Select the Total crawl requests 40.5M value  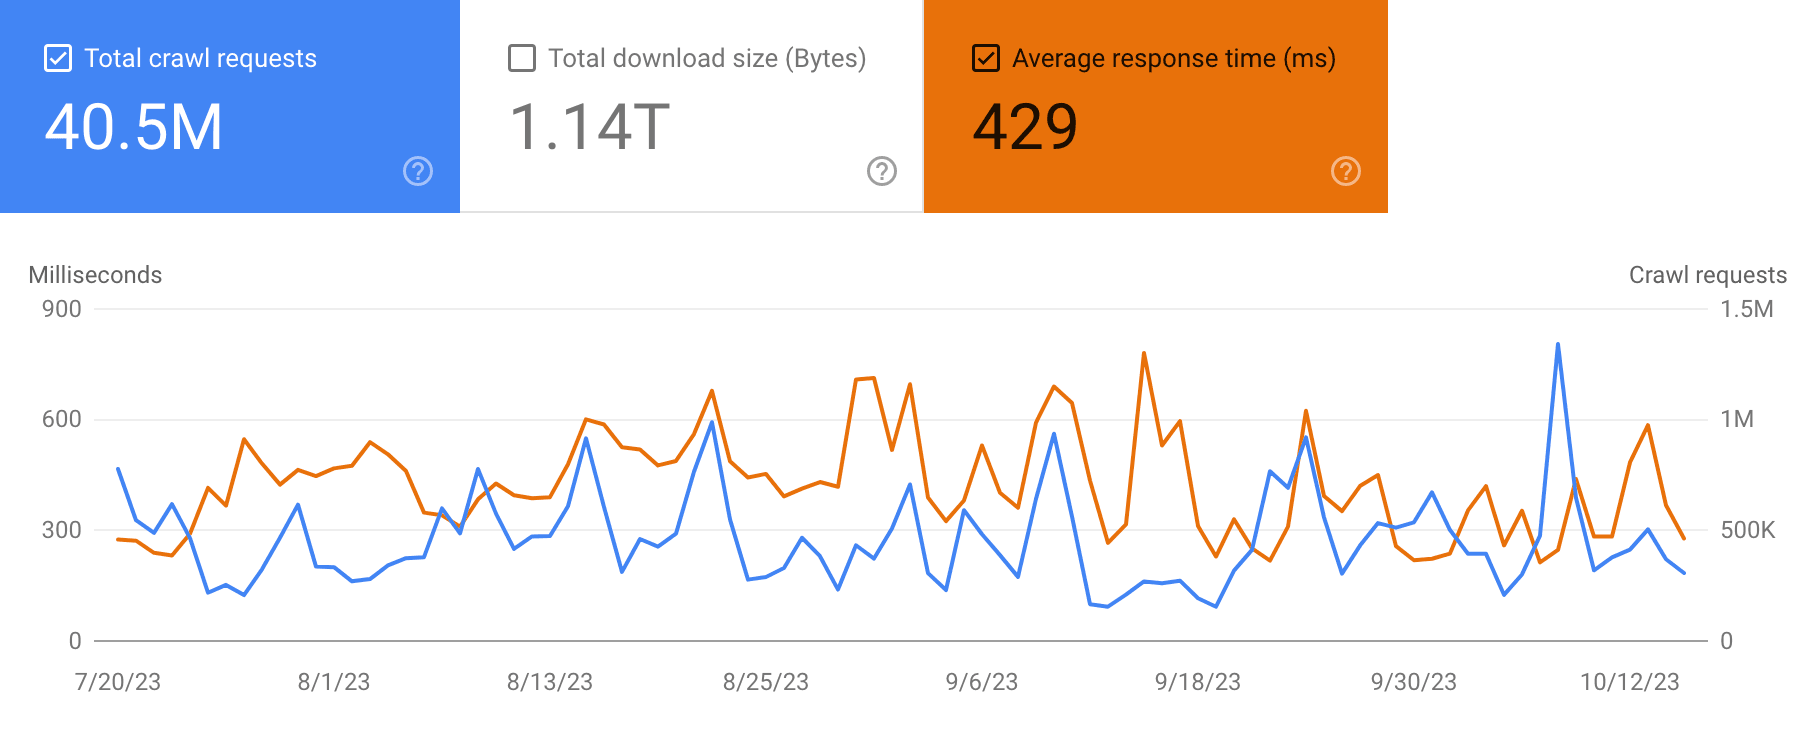[x=134, y=128]
